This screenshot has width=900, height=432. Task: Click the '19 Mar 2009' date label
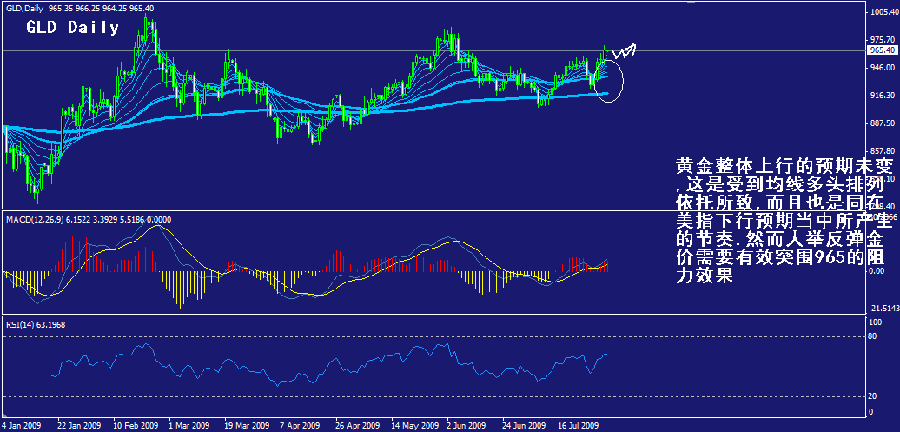(x=246, y=426)
